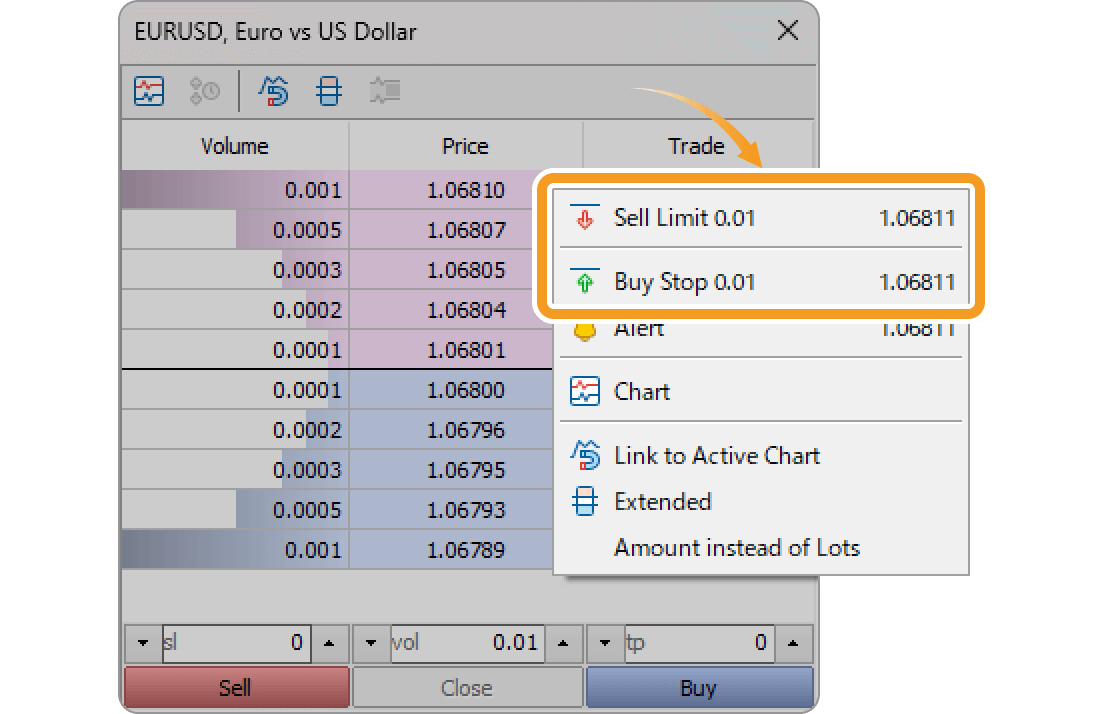Open the Chart from the toolbar icon
1100x714 pixels.
pyautogui.click(x=148, y=91)
